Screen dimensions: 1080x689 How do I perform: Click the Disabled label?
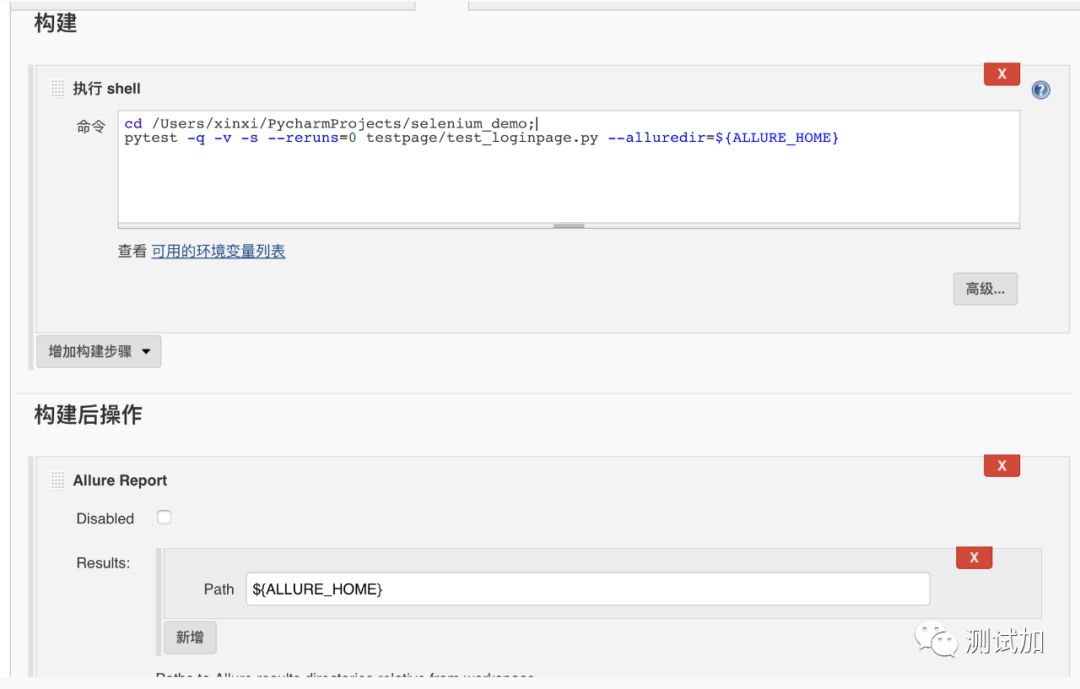coord(105,519)
